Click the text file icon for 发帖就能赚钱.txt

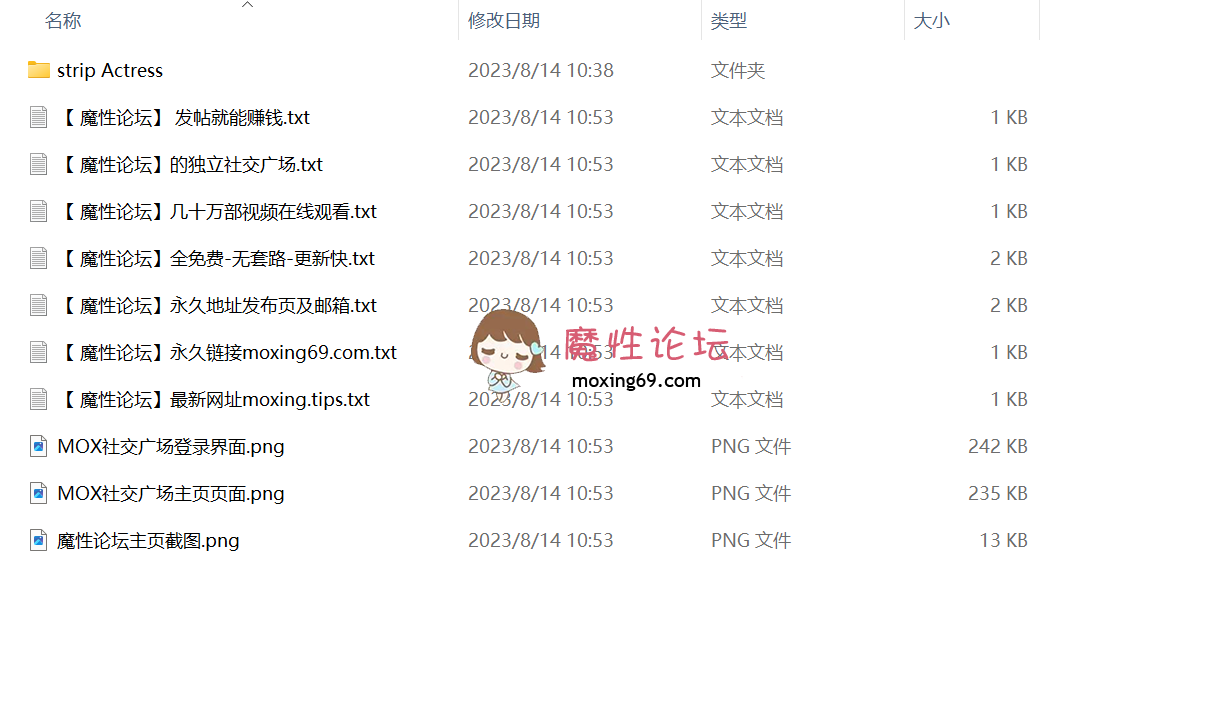pos(39,117)
